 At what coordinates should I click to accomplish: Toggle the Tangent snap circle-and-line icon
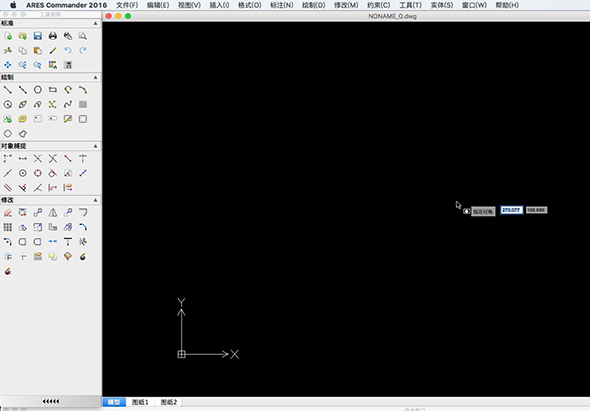53,173
